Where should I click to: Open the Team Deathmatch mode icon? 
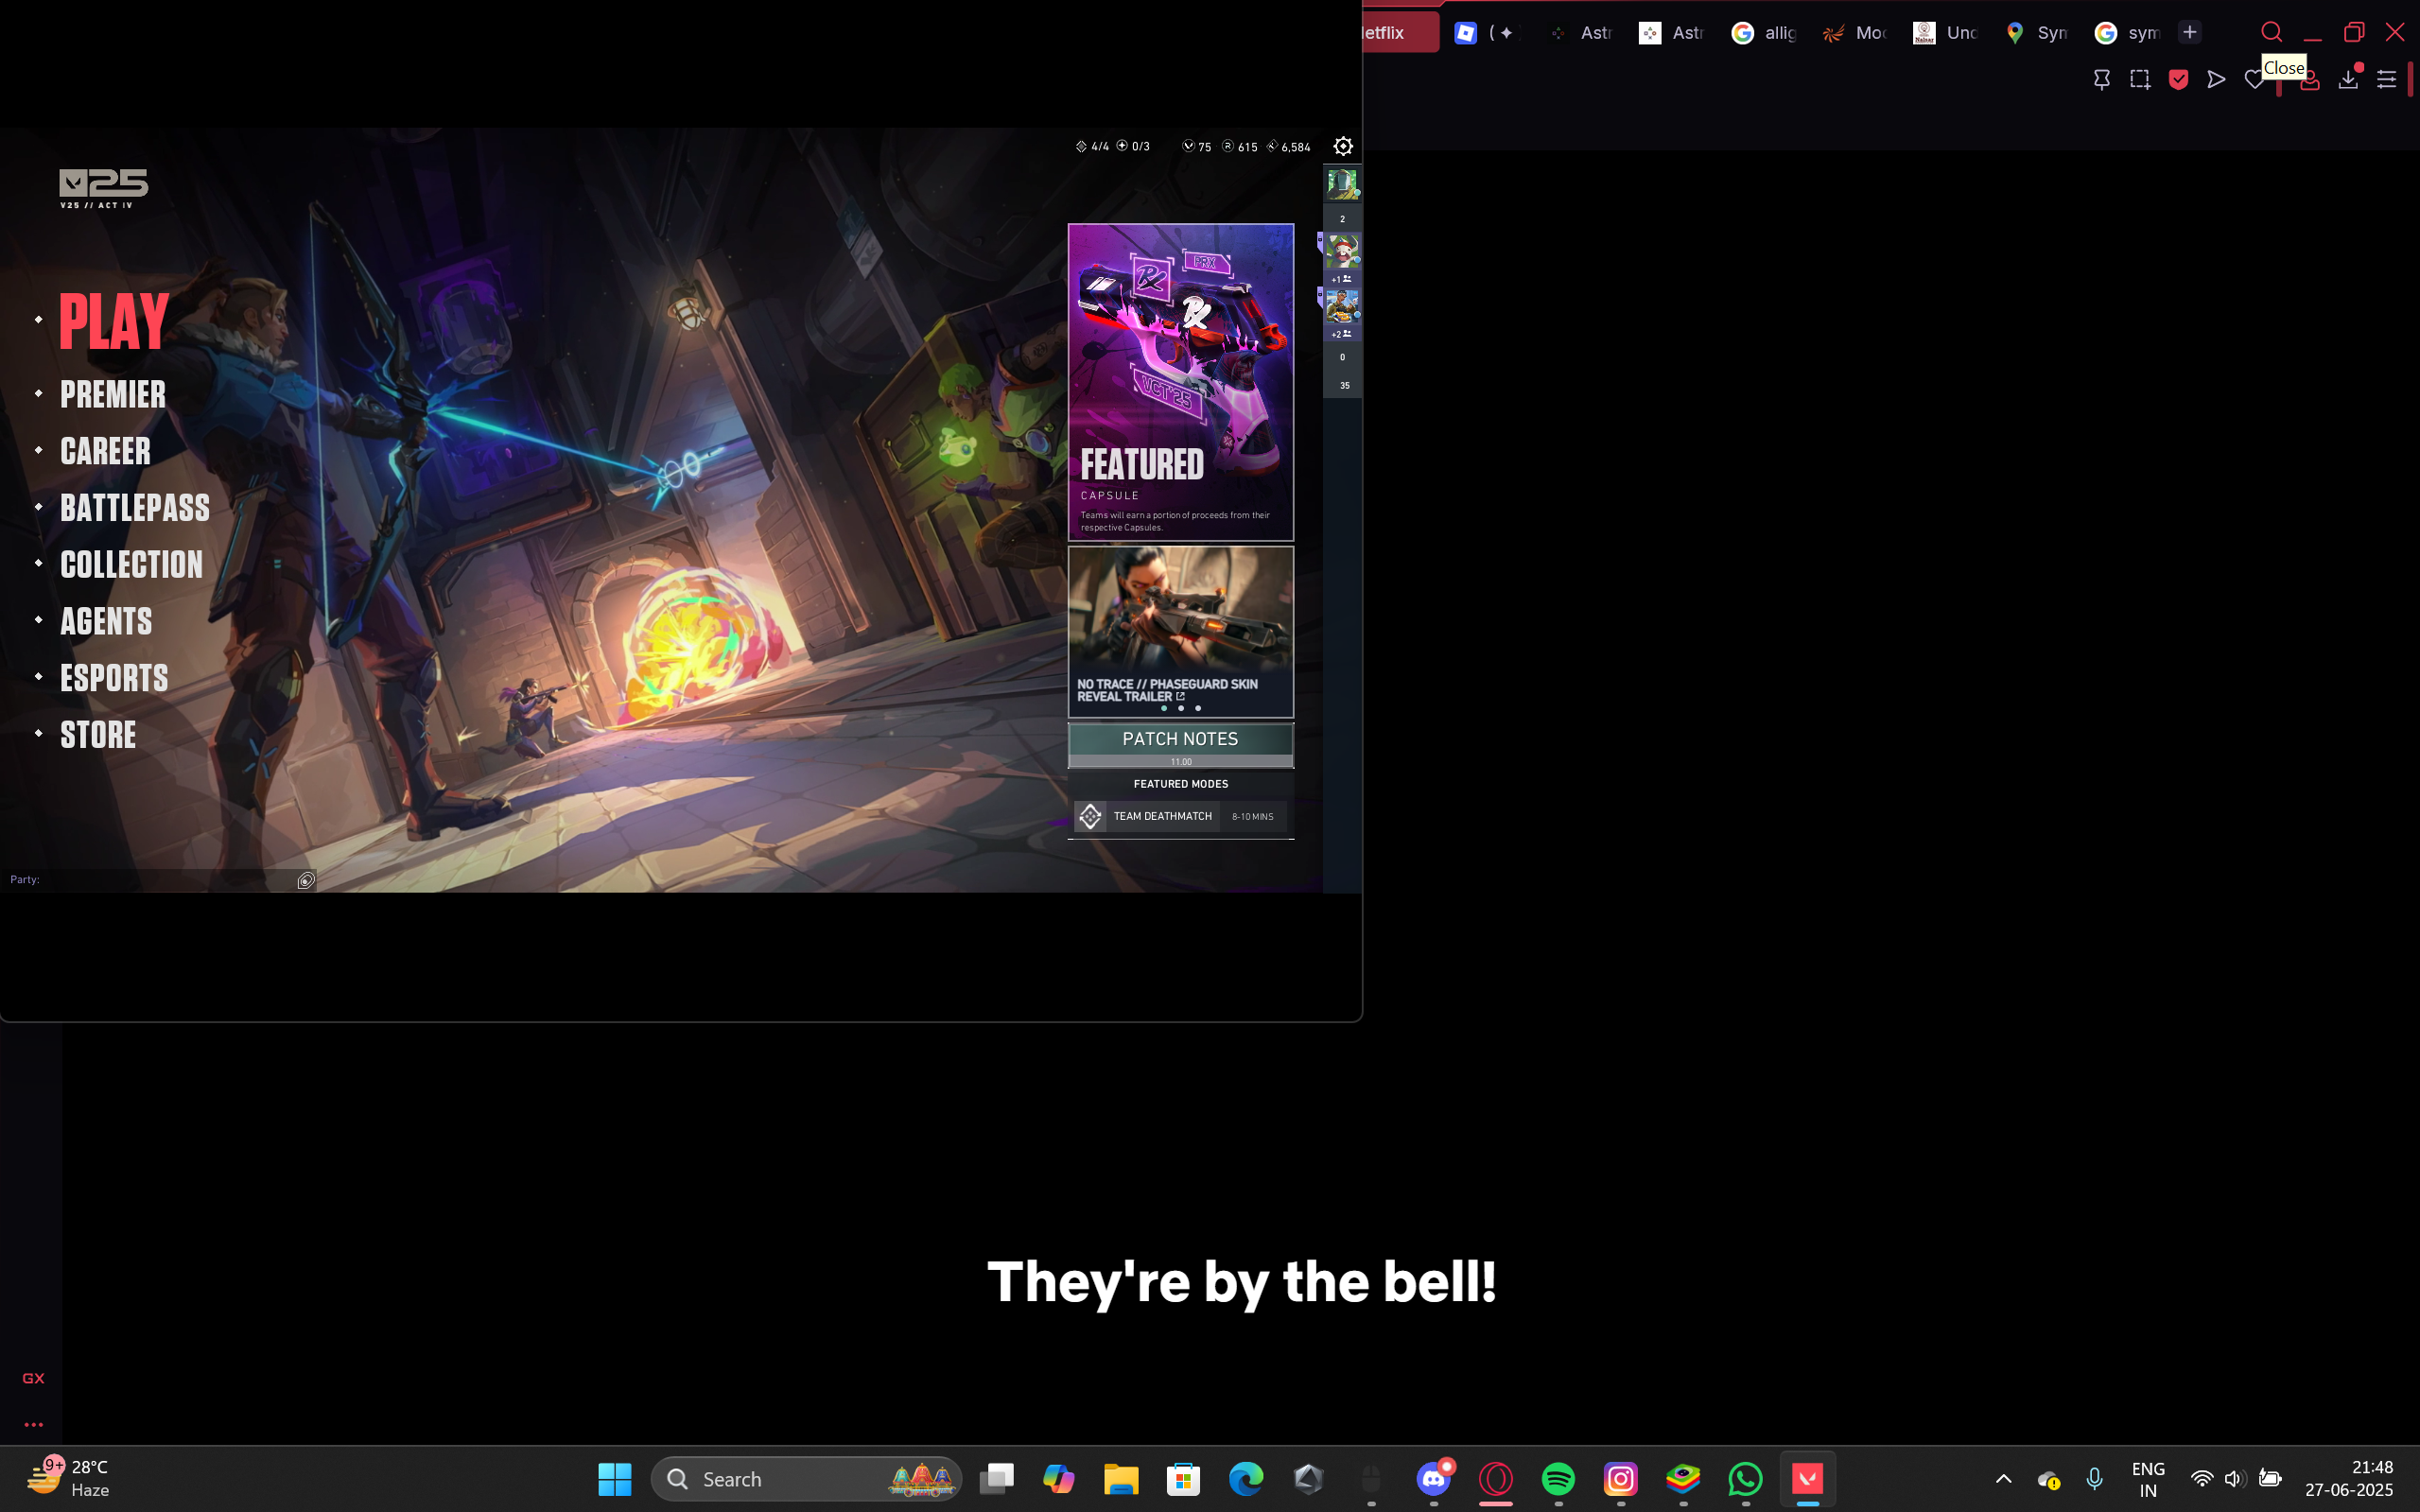(x=1090, y=816)
